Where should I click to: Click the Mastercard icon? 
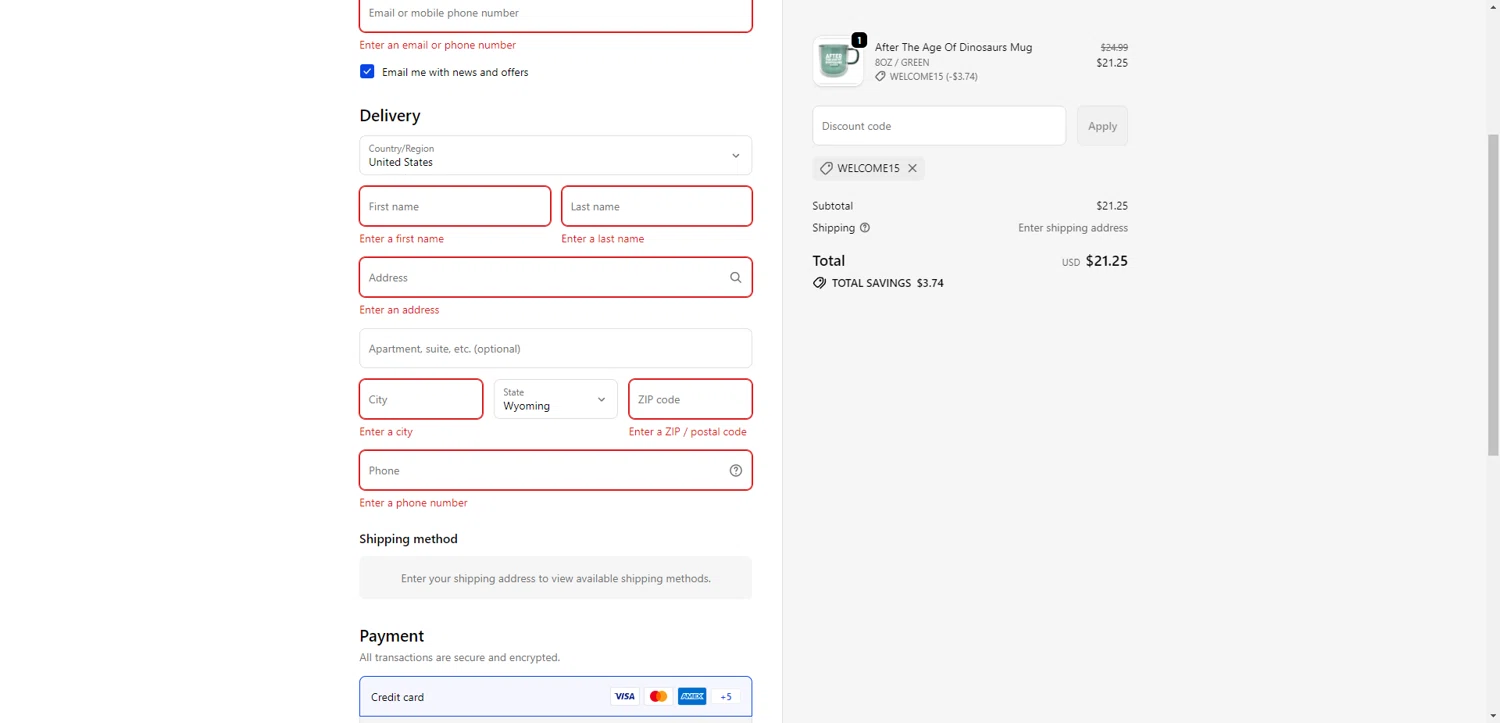[x=658, y=697]
